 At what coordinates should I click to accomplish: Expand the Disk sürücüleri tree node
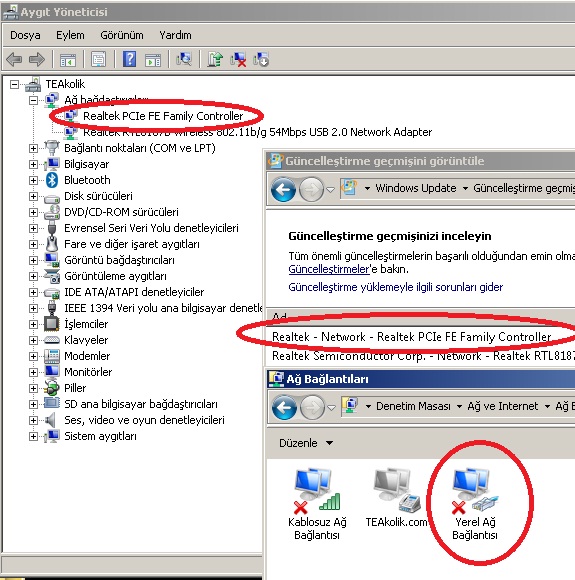point(33,196)
